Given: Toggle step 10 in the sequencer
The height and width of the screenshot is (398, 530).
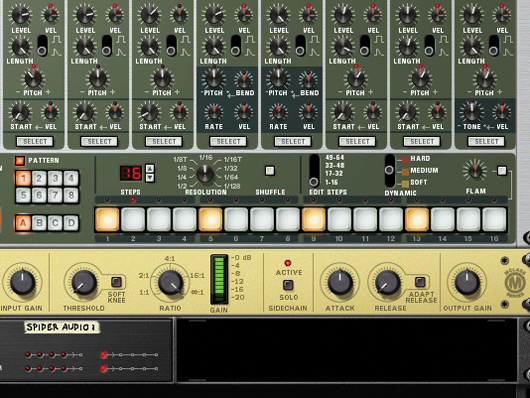Looking at the screenshot, I should click(339, 219).
